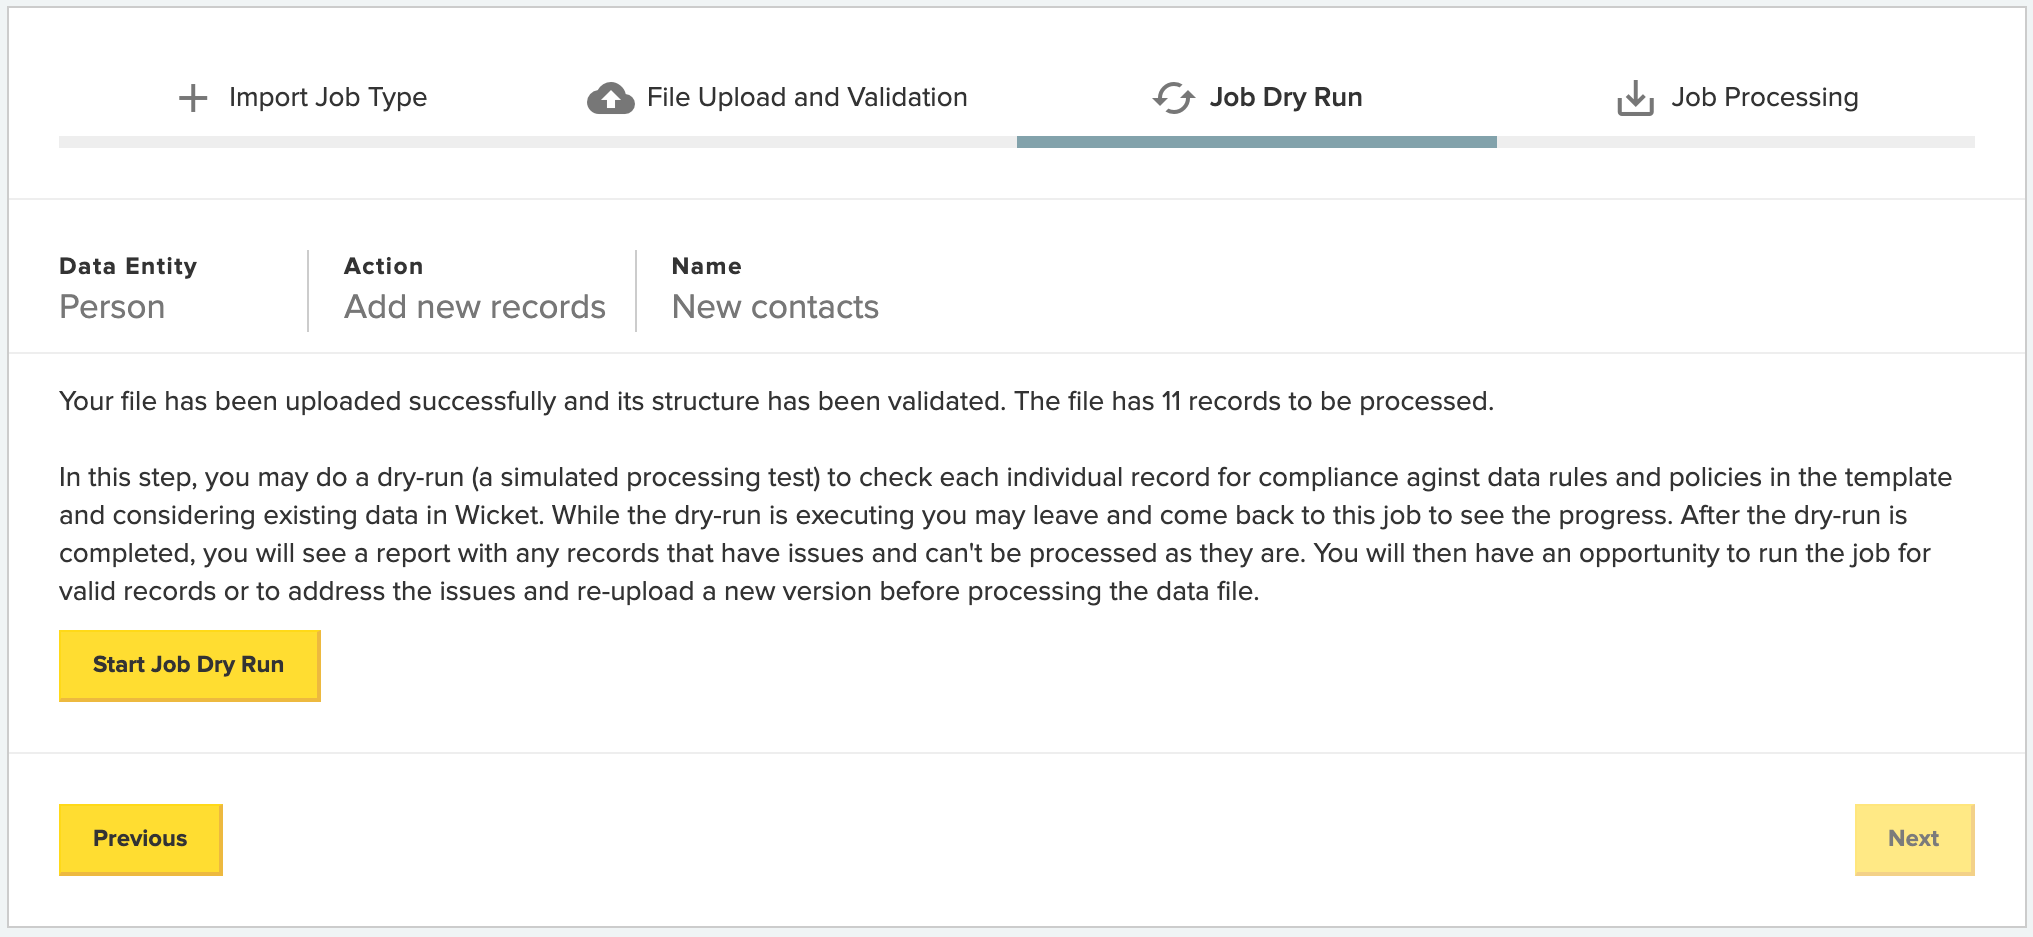Click the Action heading
The height and width of the screenshot is (937, 2033).
pos(384,266)
